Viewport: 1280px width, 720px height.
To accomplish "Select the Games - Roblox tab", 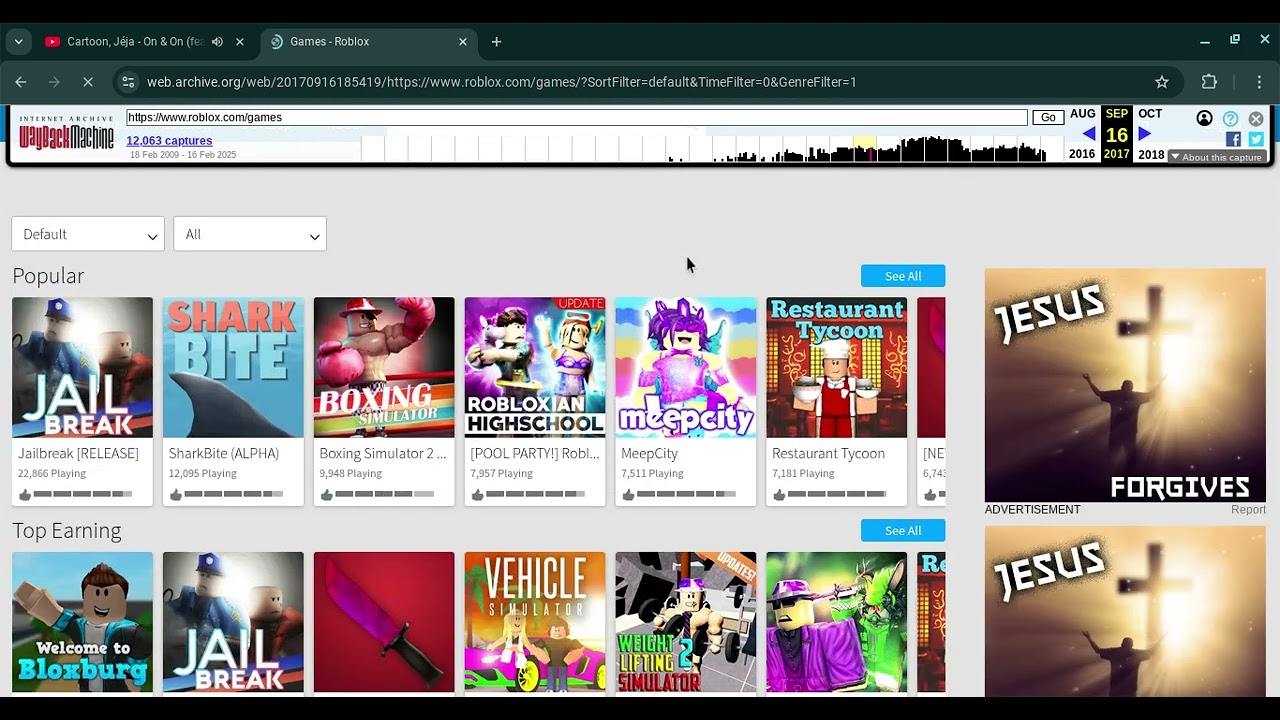I will [x=369, y=42].
